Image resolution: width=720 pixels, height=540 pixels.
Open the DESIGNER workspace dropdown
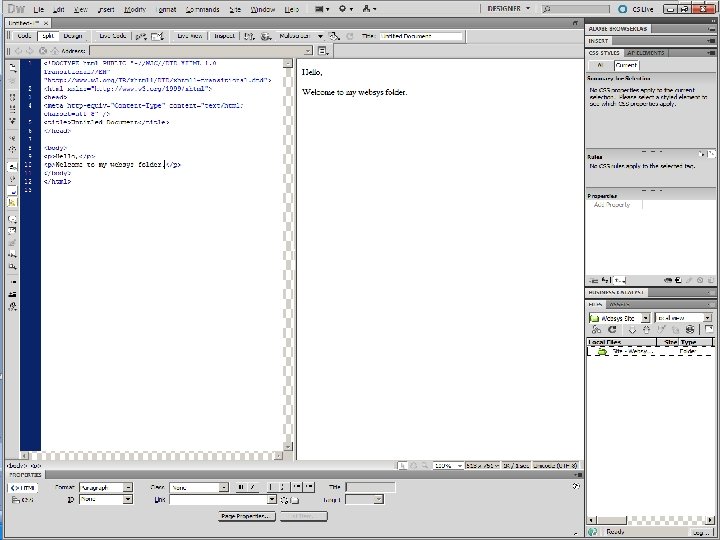coord(508,8)
